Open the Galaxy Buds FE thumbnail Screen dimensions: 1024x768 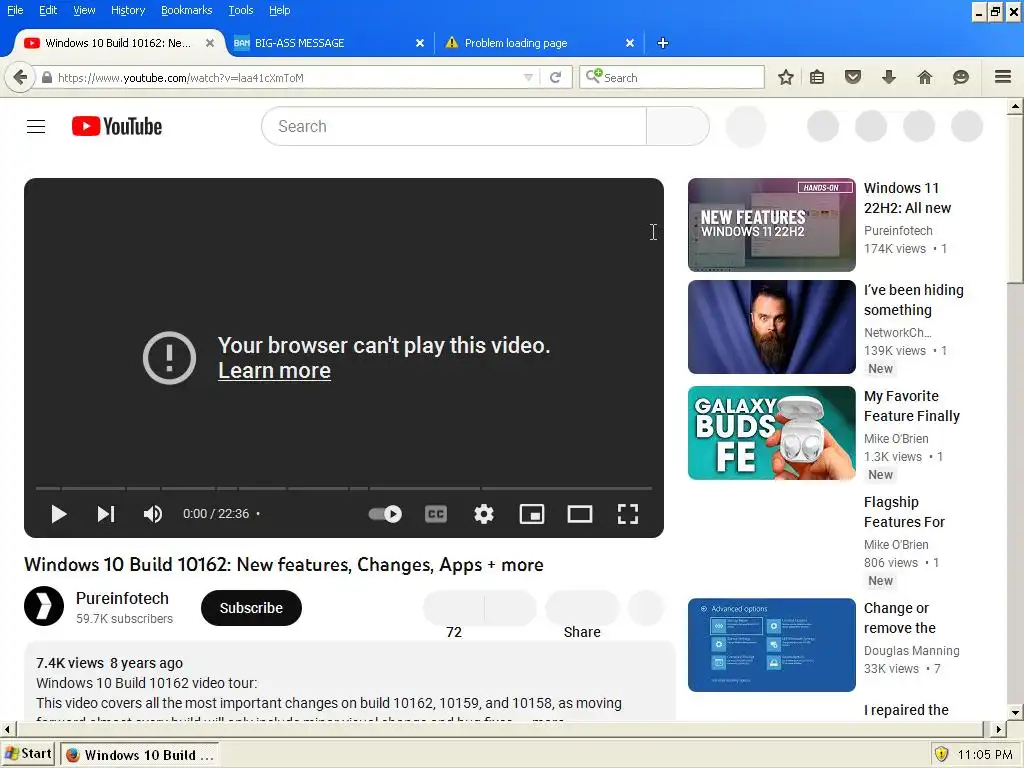(772, 433)
